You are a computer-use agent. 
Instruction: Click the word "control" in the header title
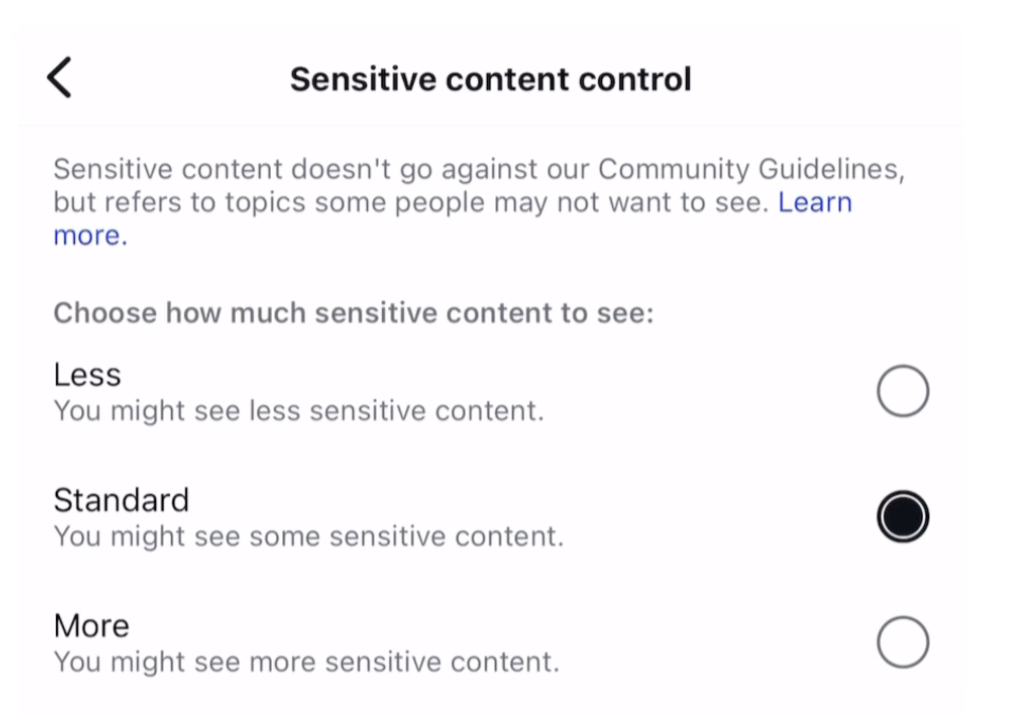coord(640,79)
